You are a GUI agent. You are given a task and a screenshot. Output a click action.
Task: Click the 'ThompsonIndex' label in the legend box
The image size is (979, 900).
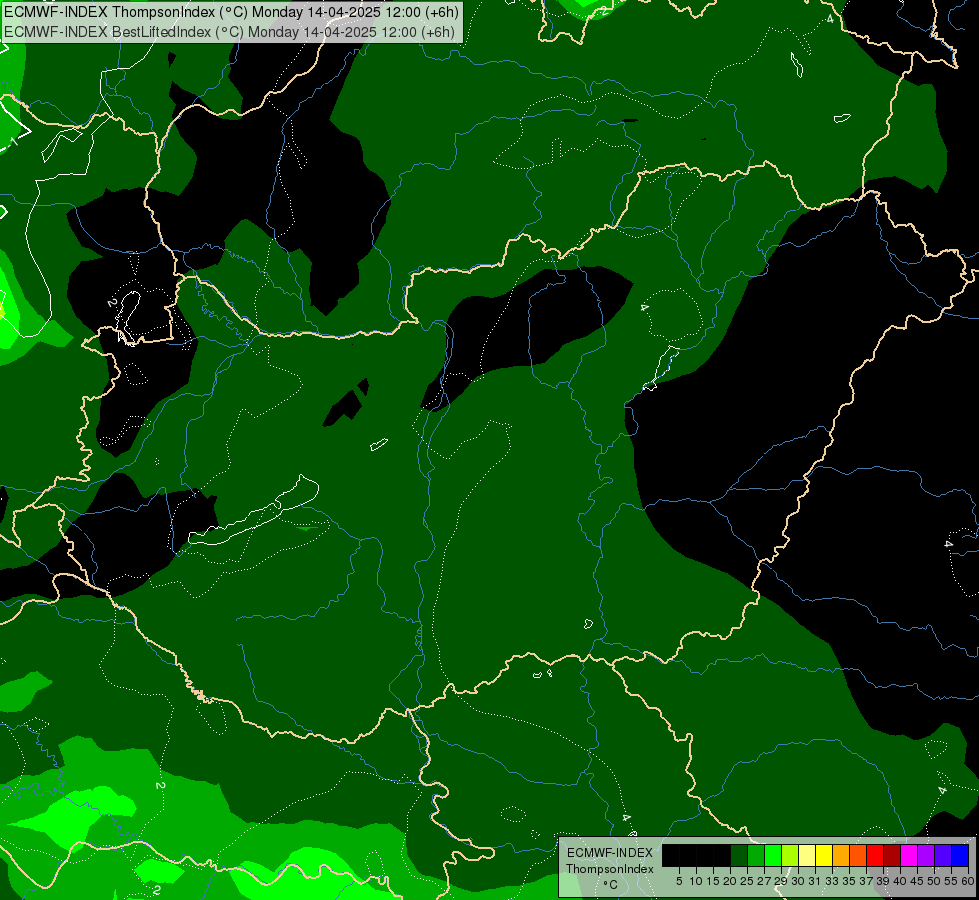(x=610, y=869)
